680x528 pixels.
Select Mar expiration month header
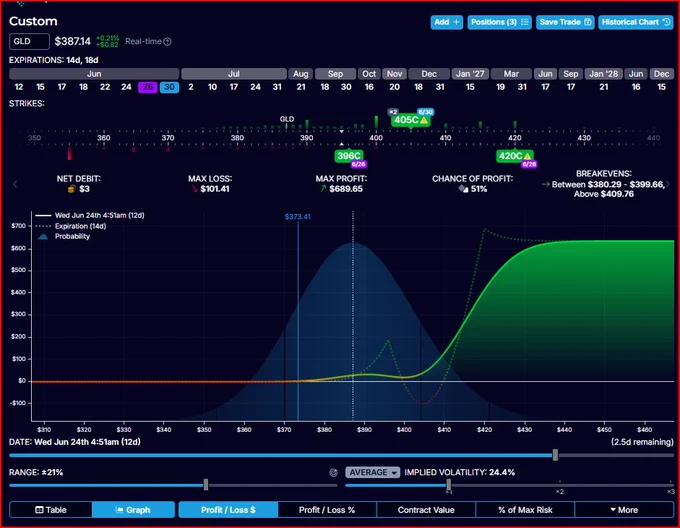[511, 74]
